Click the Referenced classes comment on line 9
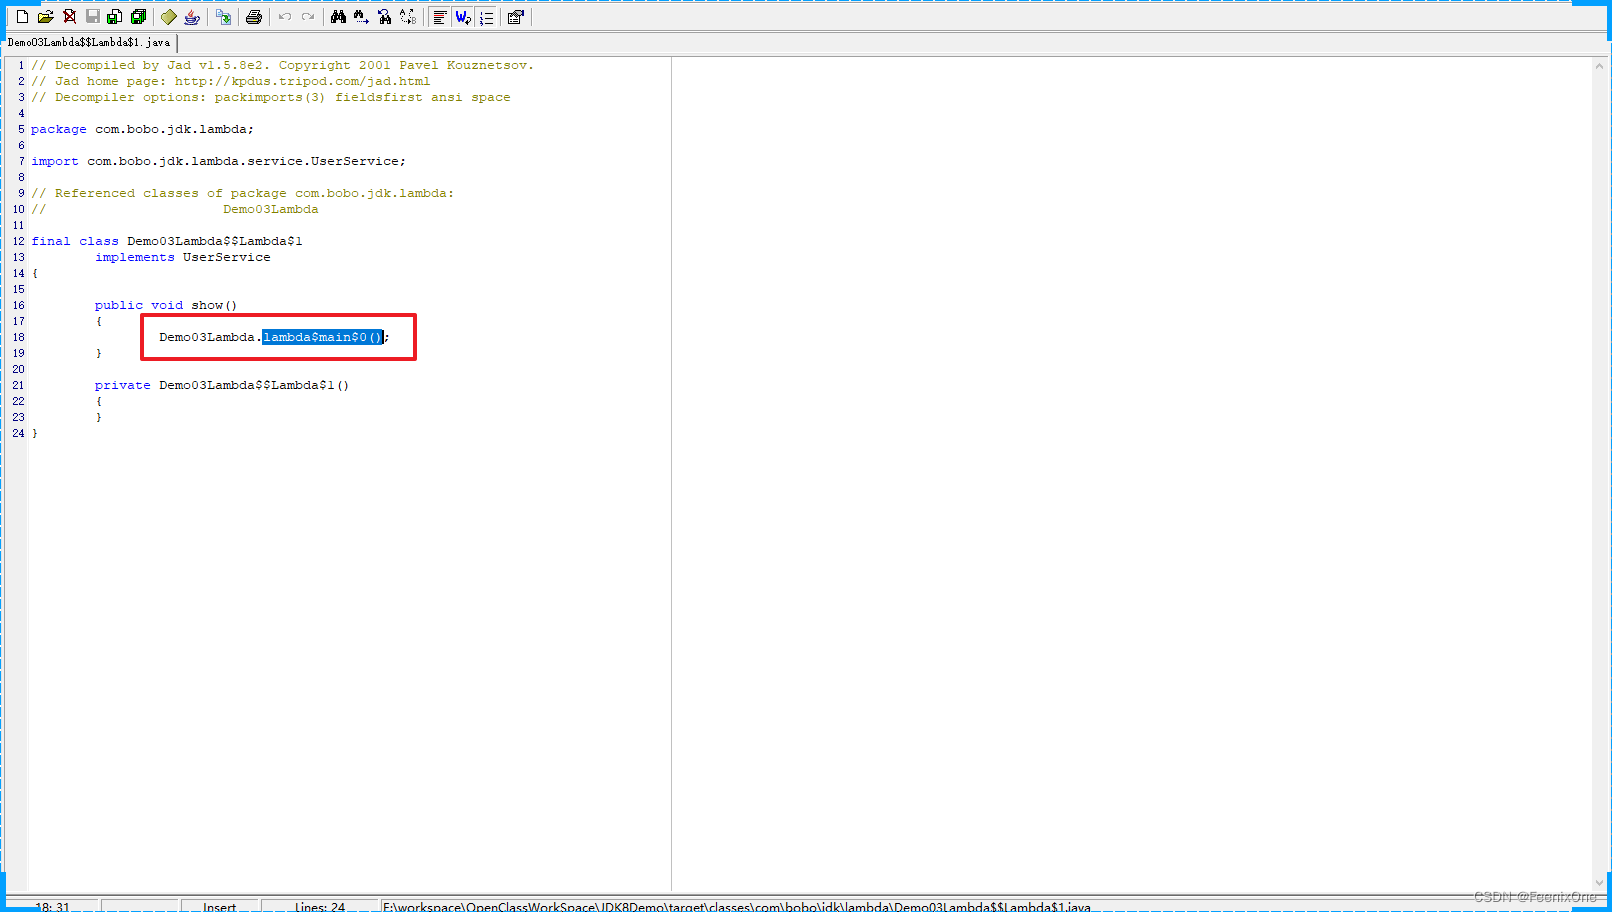 [x=243, y=193]
